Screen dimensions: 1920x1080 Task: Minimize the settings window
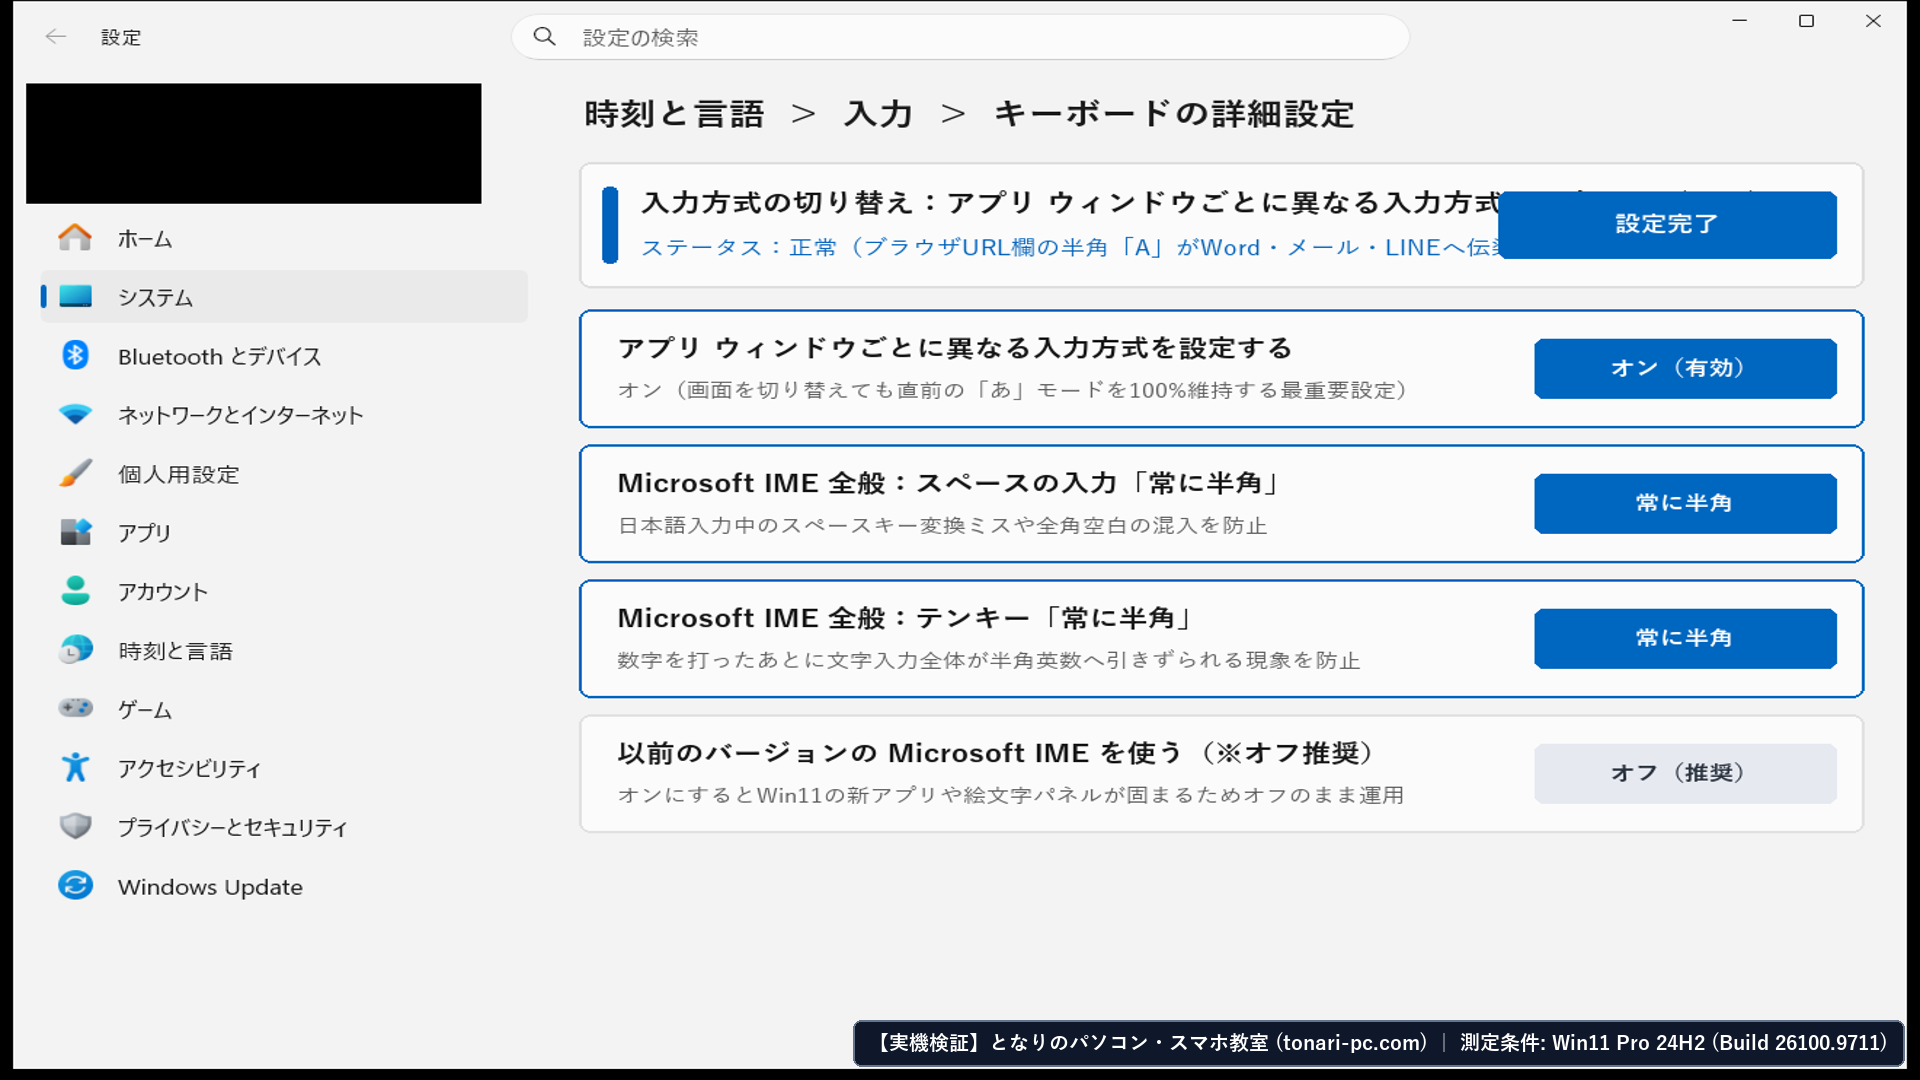click(x=1740, y=21)
